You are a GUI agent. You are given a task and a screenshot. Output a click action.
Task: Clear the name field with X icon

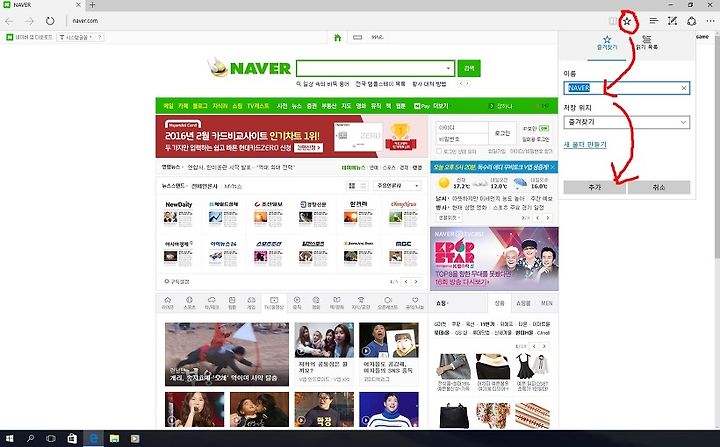(684, 88)
